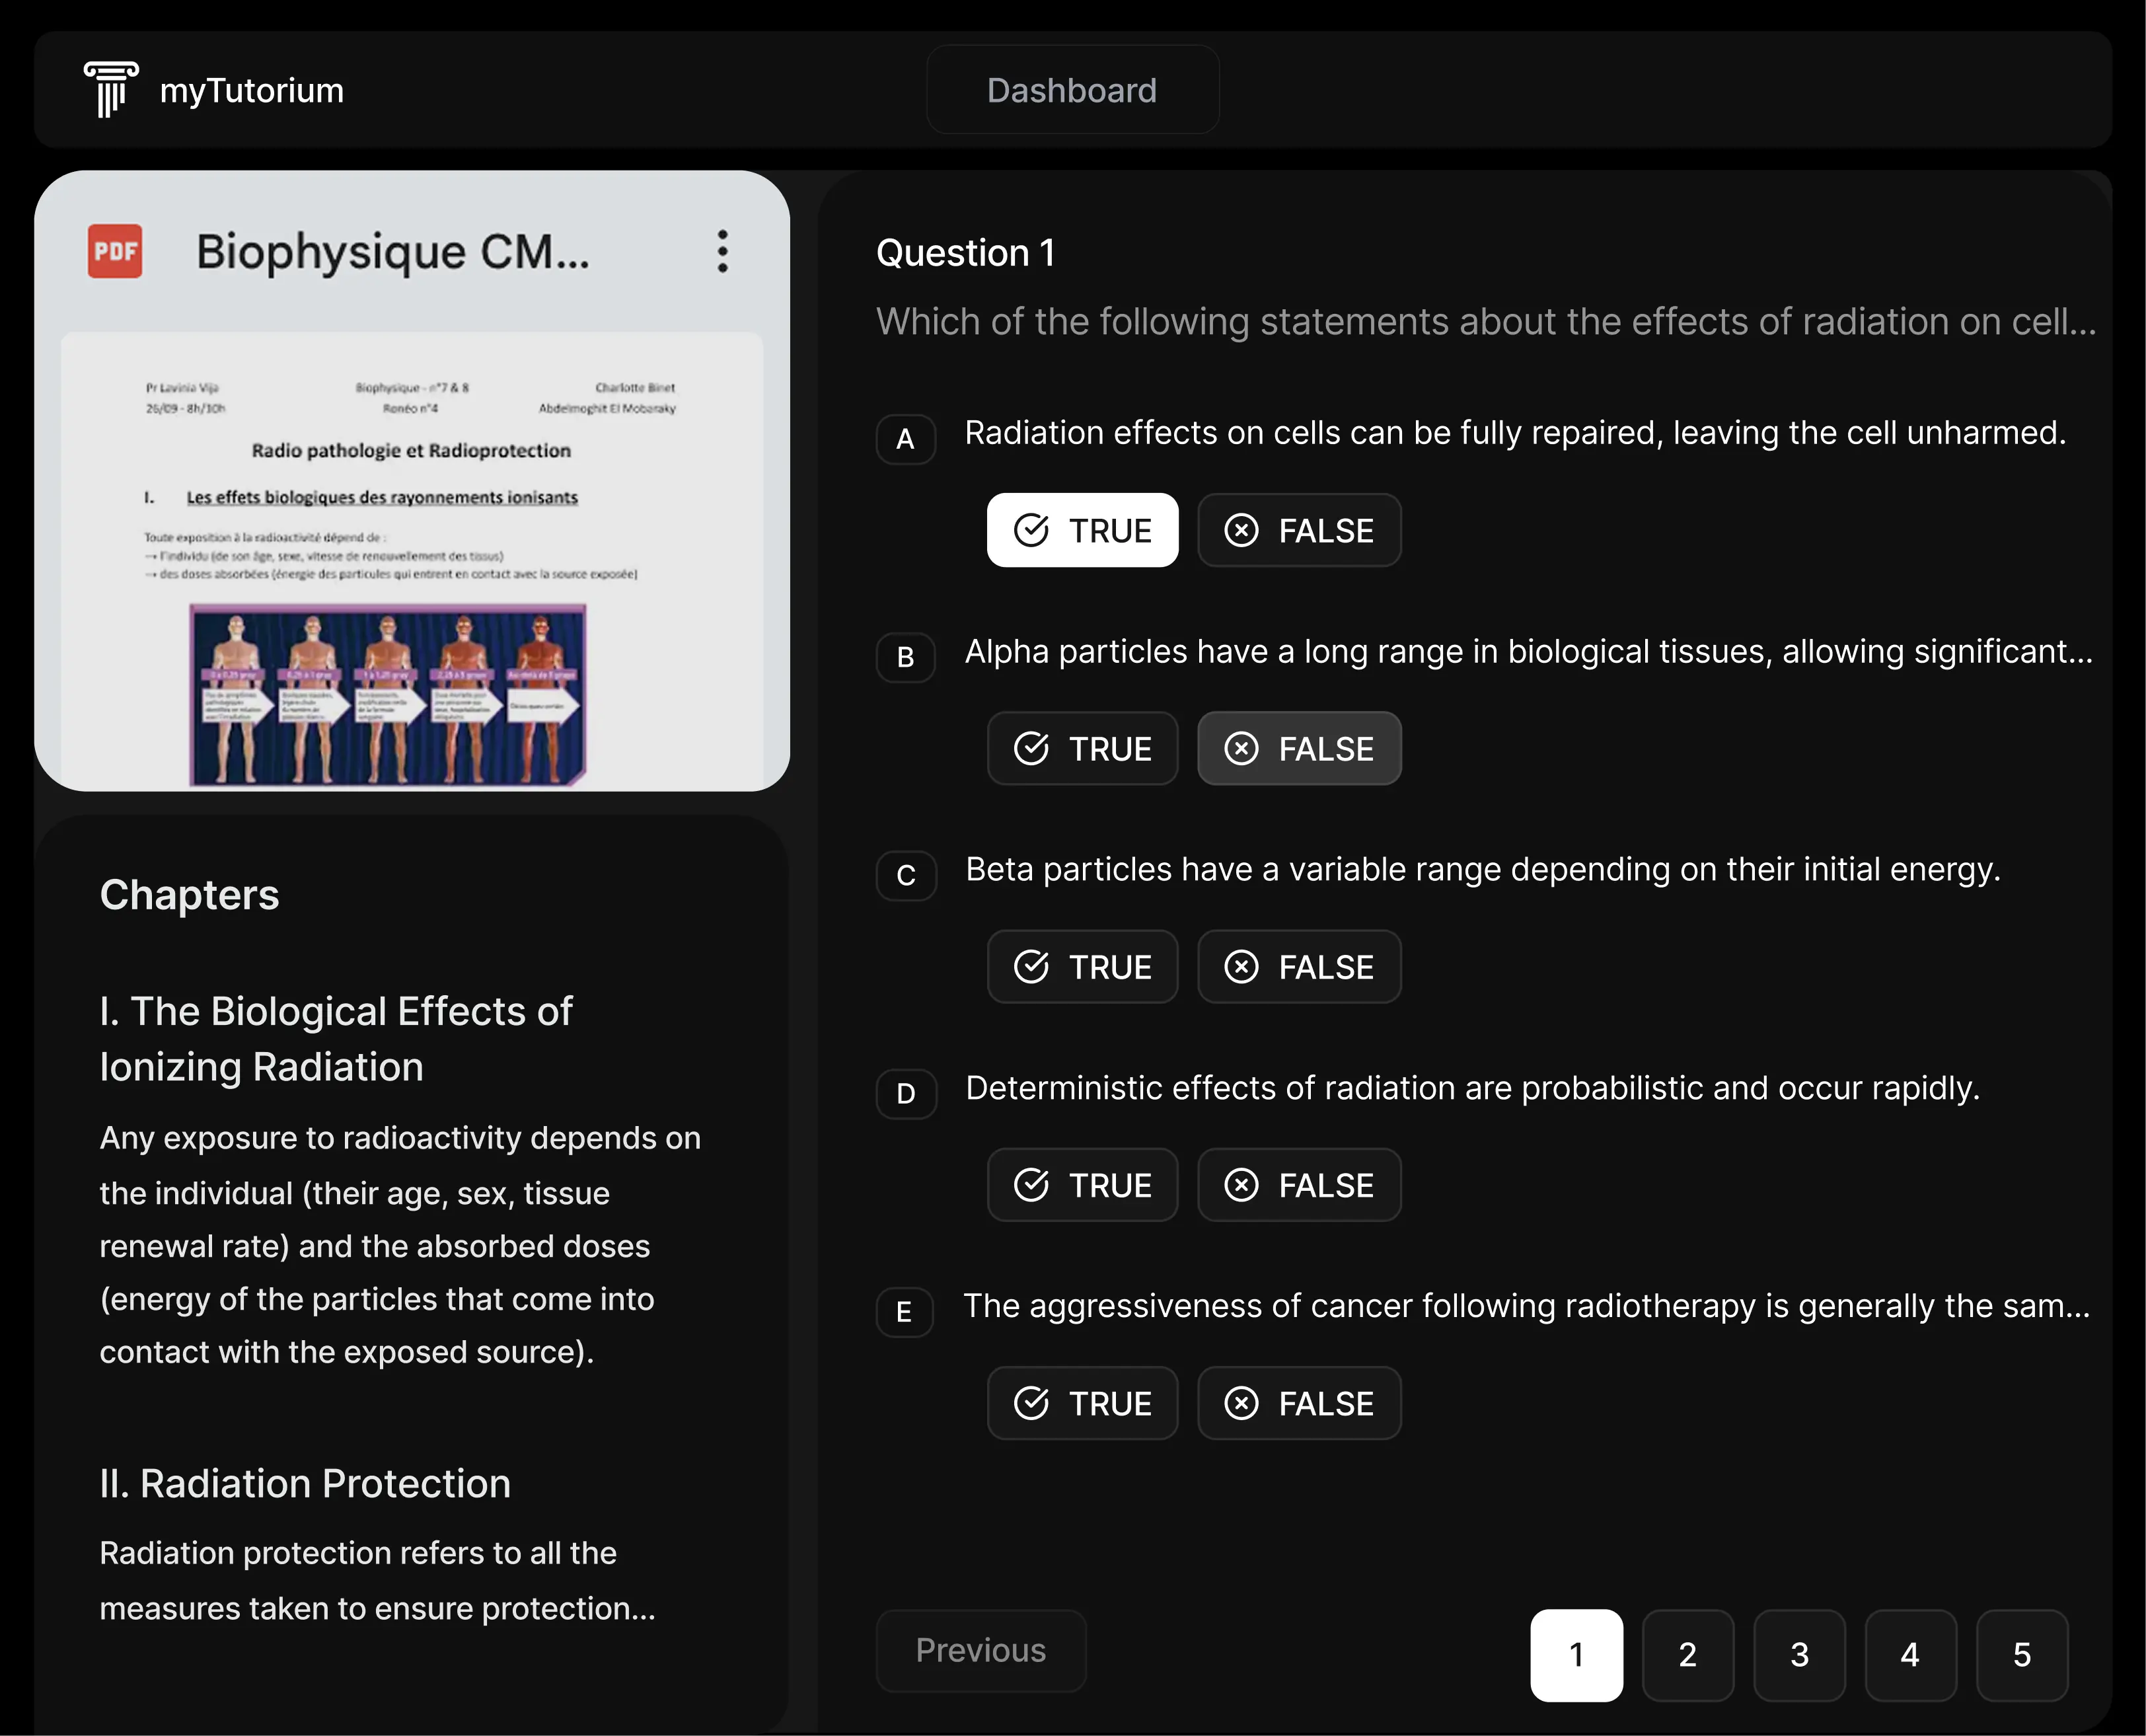This screenshot has height=1736, width=2146.
Task: Jump to question 5 using pagination
Action: tap(2023, 1654)
